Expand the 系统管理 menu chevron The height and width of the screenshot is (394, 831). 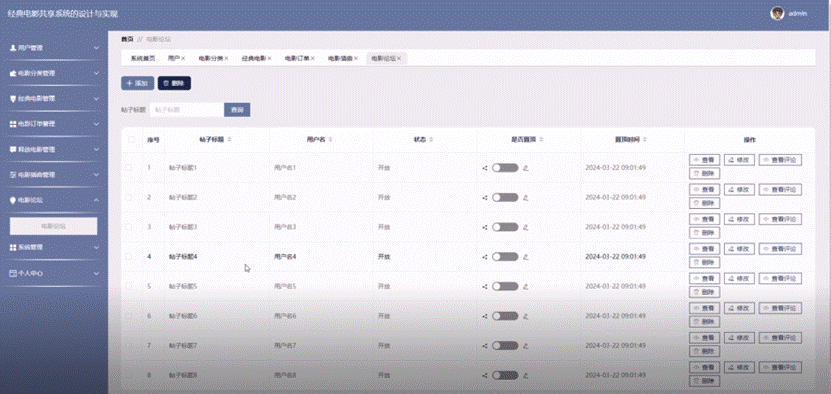coord(96,247)
